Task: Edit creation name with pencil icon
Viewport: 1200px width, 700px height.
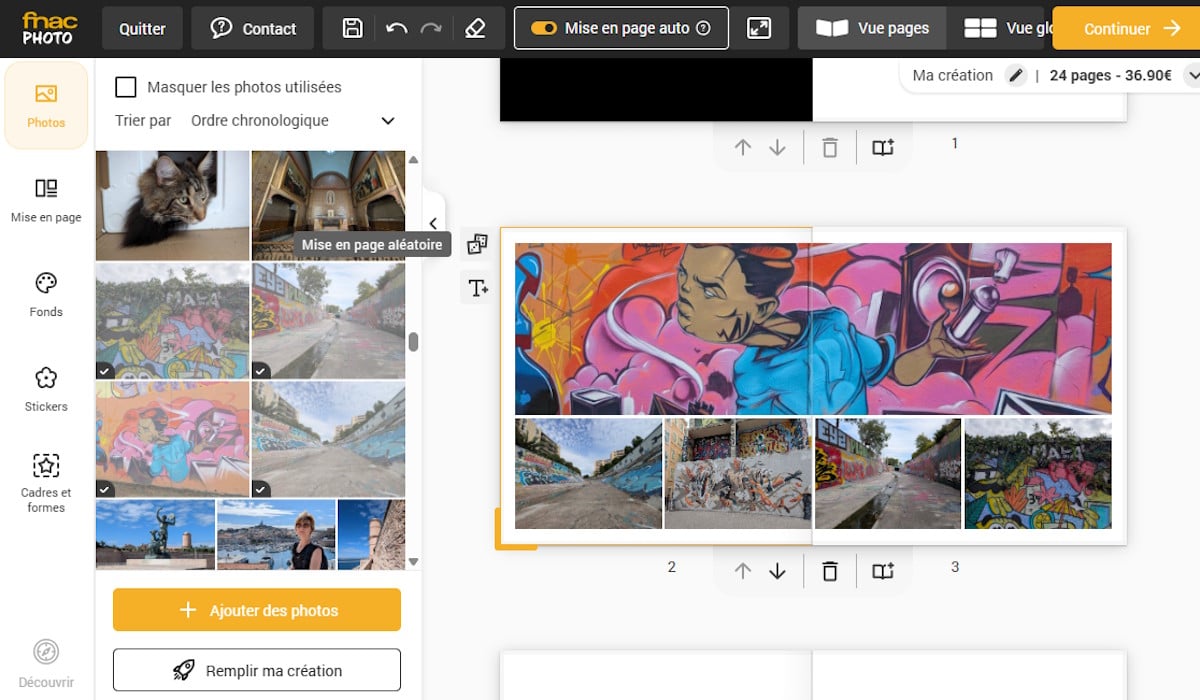Action: coord(1016,75)
